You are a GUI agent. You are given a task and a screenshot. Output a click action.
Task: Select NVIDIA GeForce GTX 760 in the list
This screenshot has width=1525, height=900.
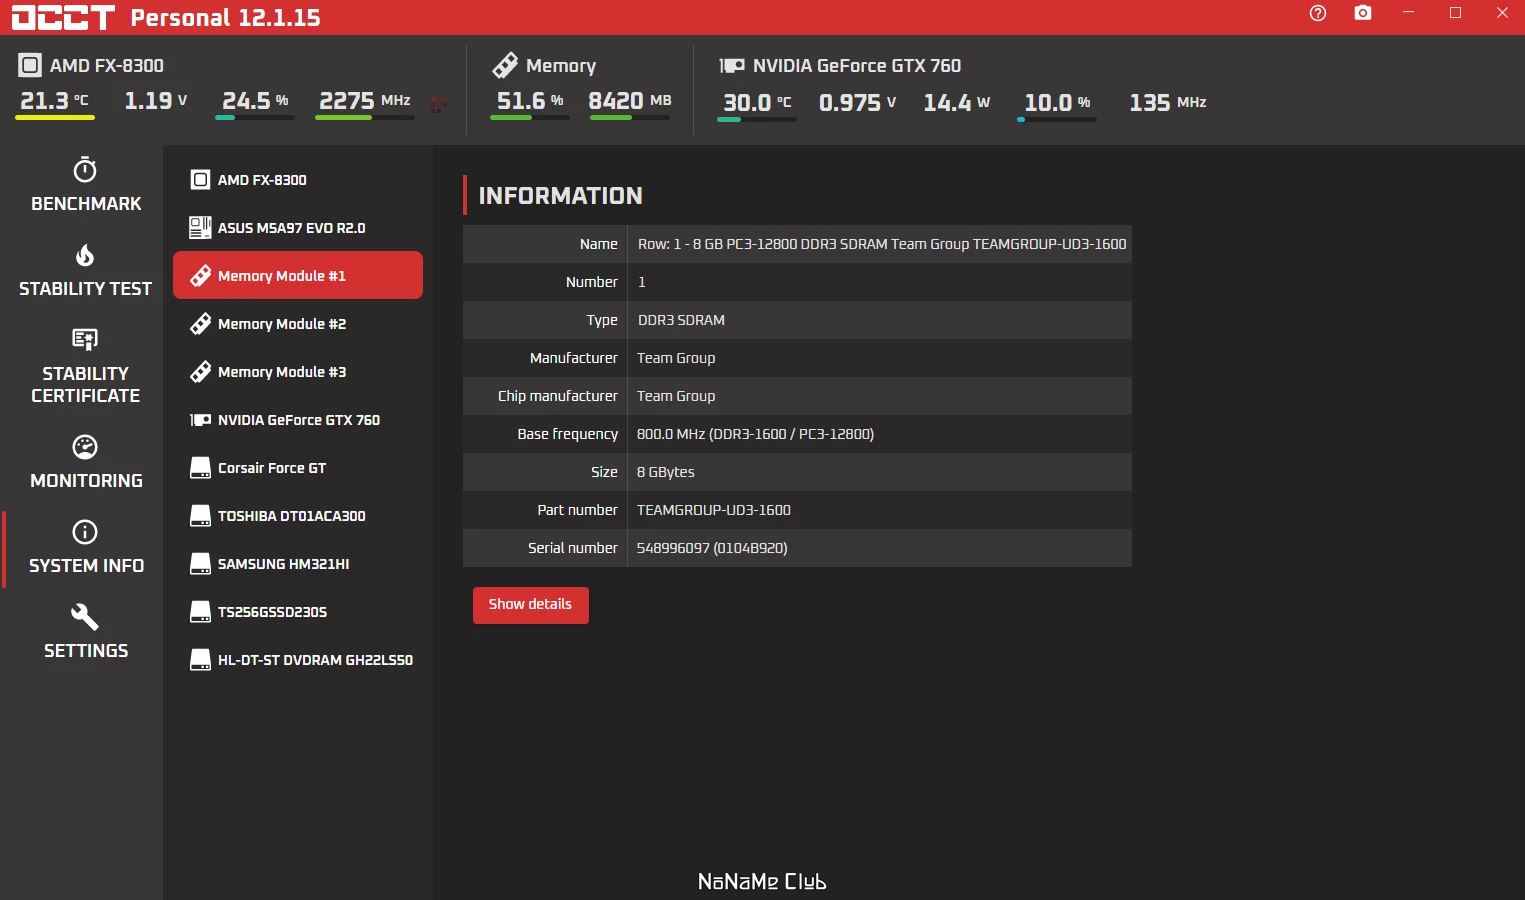coord(298,420)
